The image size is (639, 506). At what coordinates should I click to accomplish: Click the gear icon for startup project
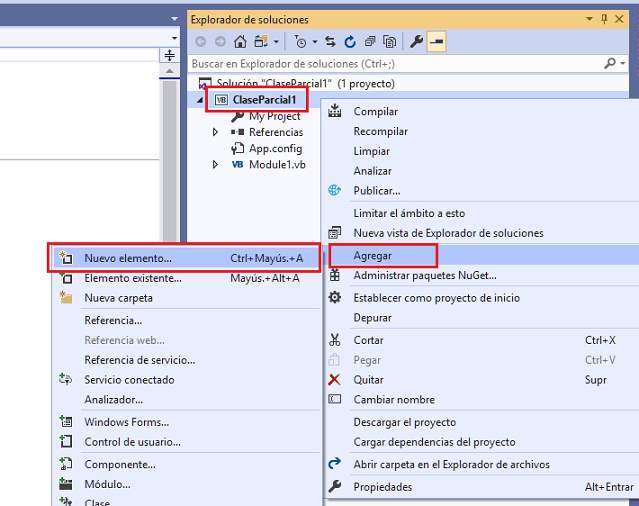[335, 297]
